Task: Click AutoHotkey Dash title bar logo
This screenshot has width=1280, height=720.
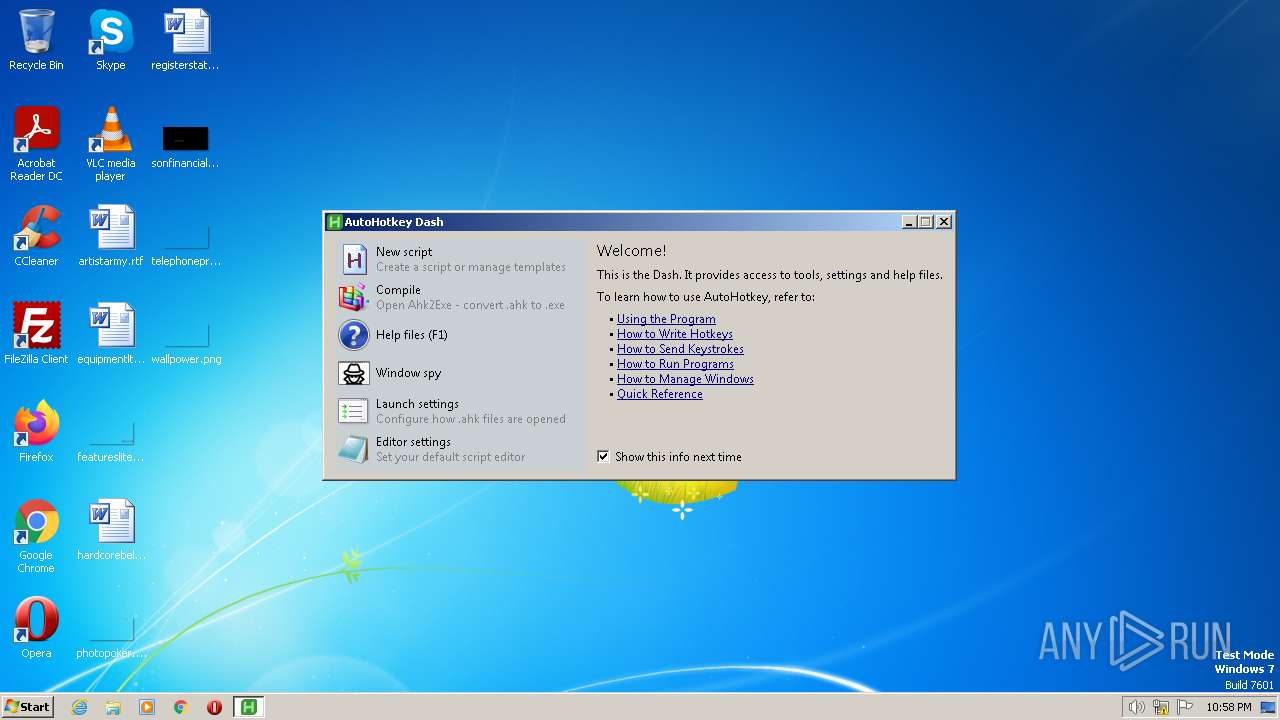Action: 335,222
